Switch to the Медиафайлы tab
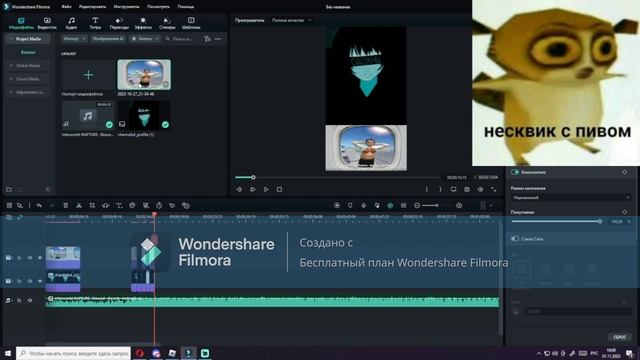640x360 pixels. pos(21,23)
